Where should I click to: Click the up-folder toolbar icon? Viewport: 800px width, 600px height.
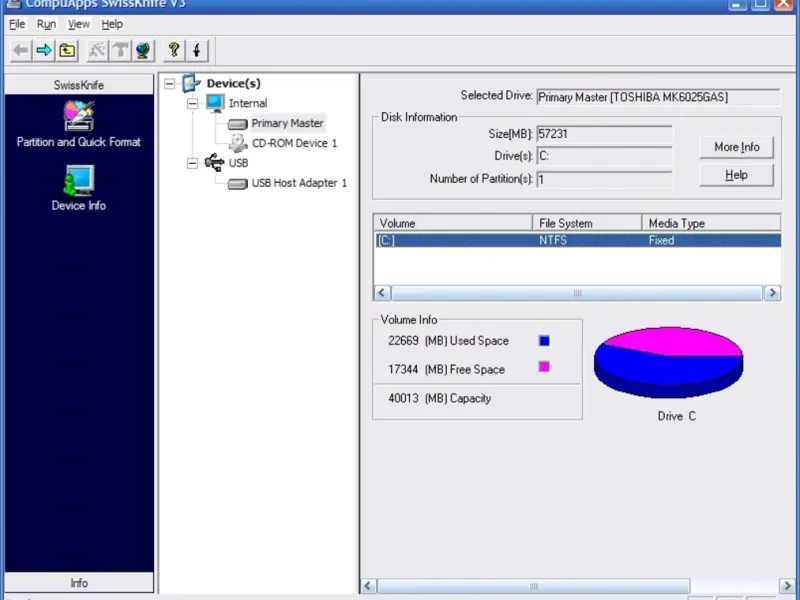(x=67, y=51)
